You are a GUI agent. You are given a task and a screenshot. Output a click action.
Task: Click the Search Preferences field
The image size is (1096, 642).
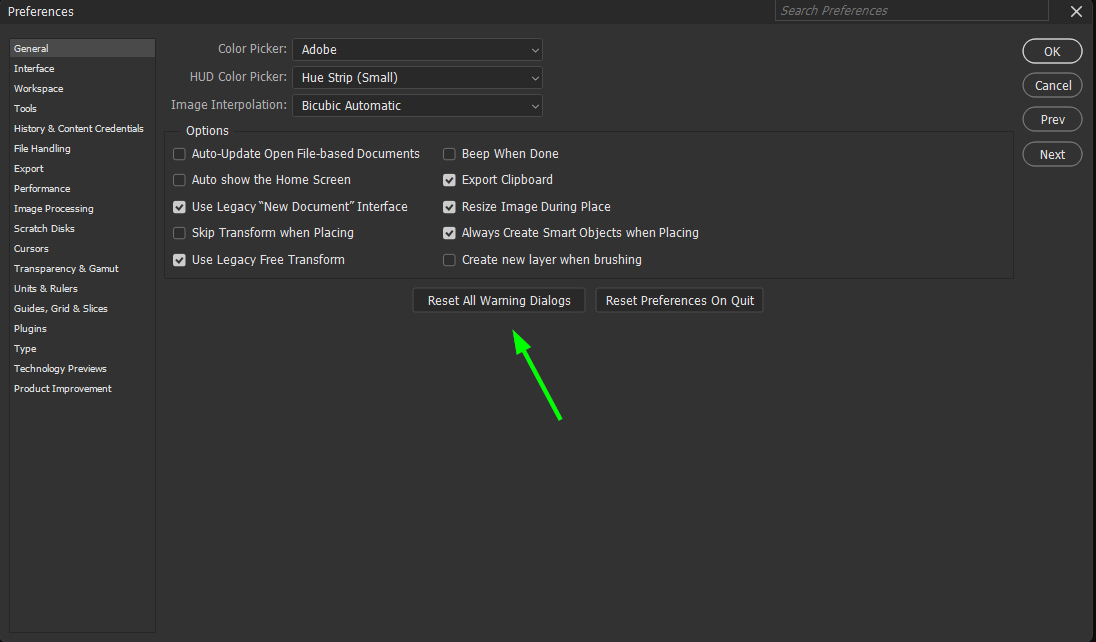coord(910,10)
